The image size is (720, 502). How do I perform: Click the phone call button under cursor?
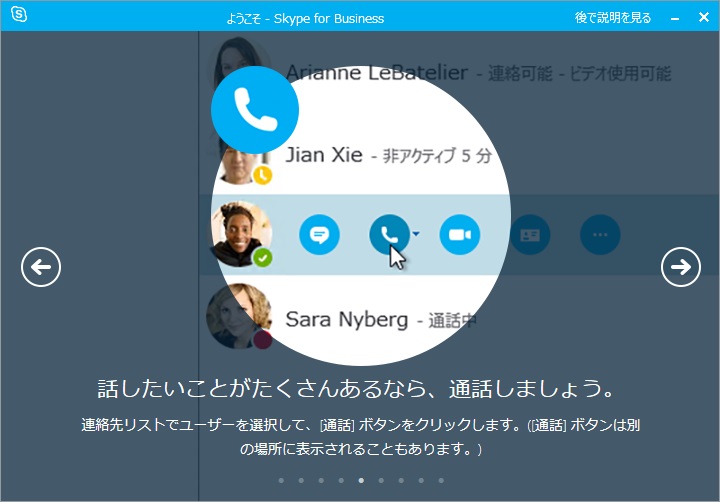pos(389,234)
